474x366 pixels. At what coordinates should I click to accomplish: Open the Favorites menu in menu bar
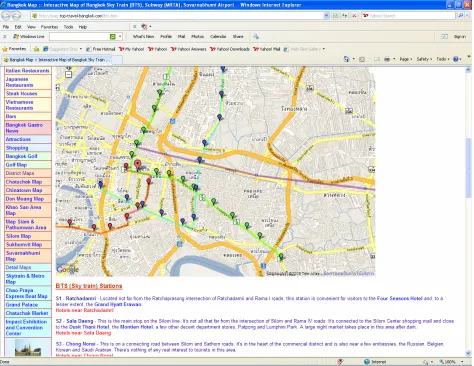49,27
